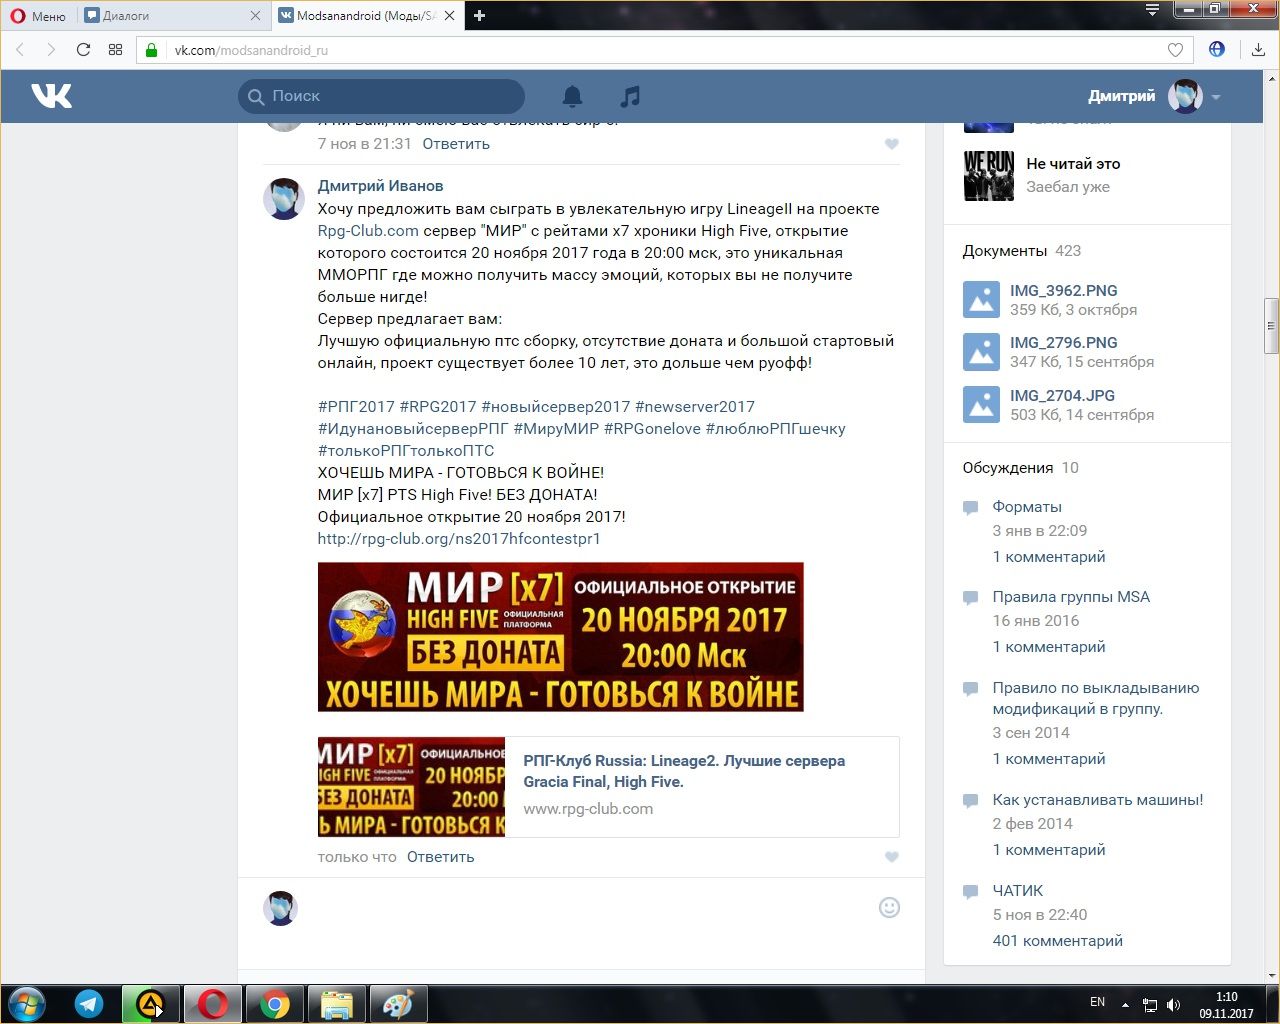The width and height of the screenshot is (1280, 1024).
Task: Click the IMG_3962.PNG document icon
Action: click(x=981, y=299)
